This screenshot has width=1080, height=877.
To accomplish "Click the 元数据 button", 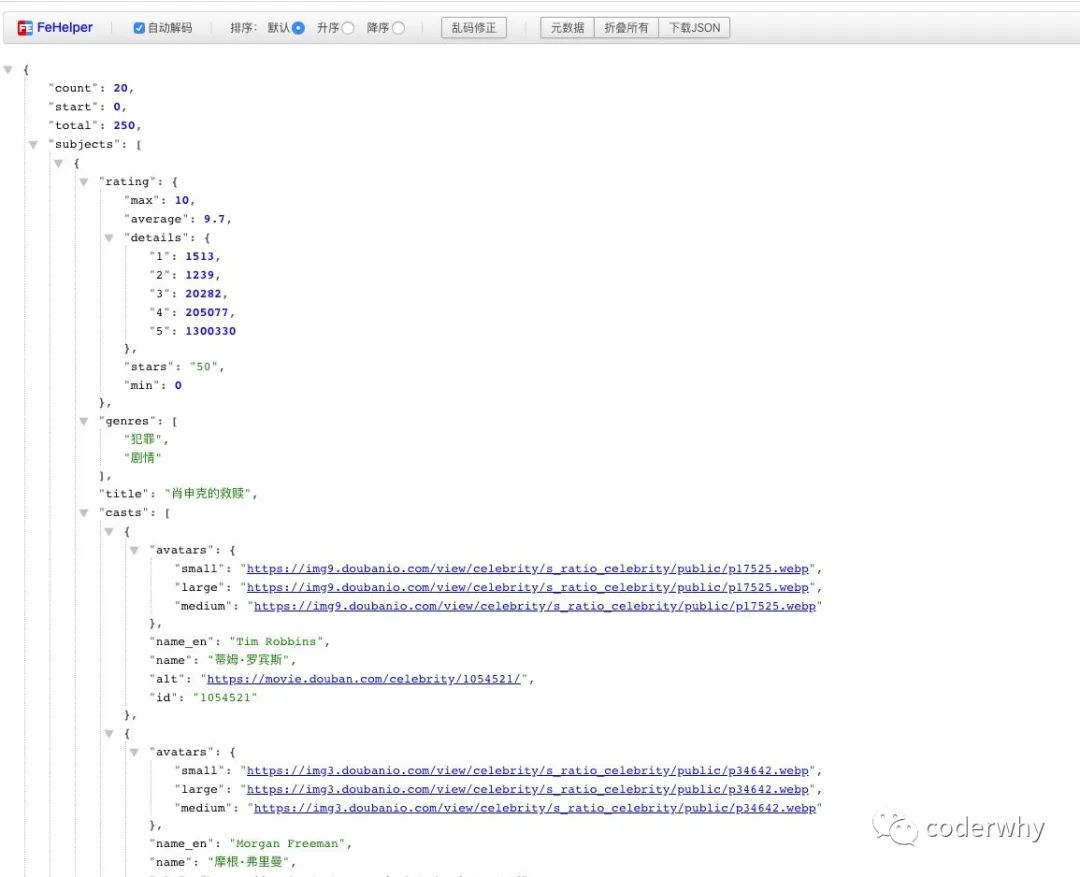I will pos(568,28).
